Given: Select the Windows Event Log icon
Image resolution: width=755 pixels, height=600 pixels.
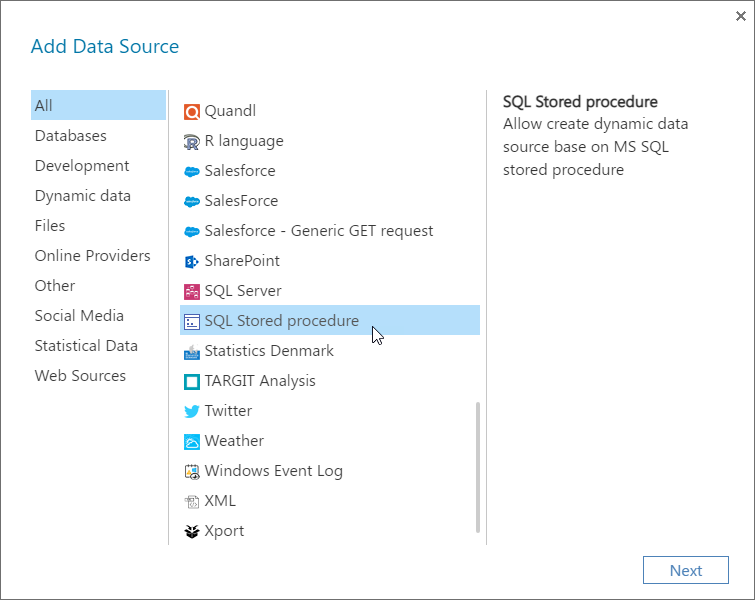Looking at the screenshot, I should pos(192,471).
